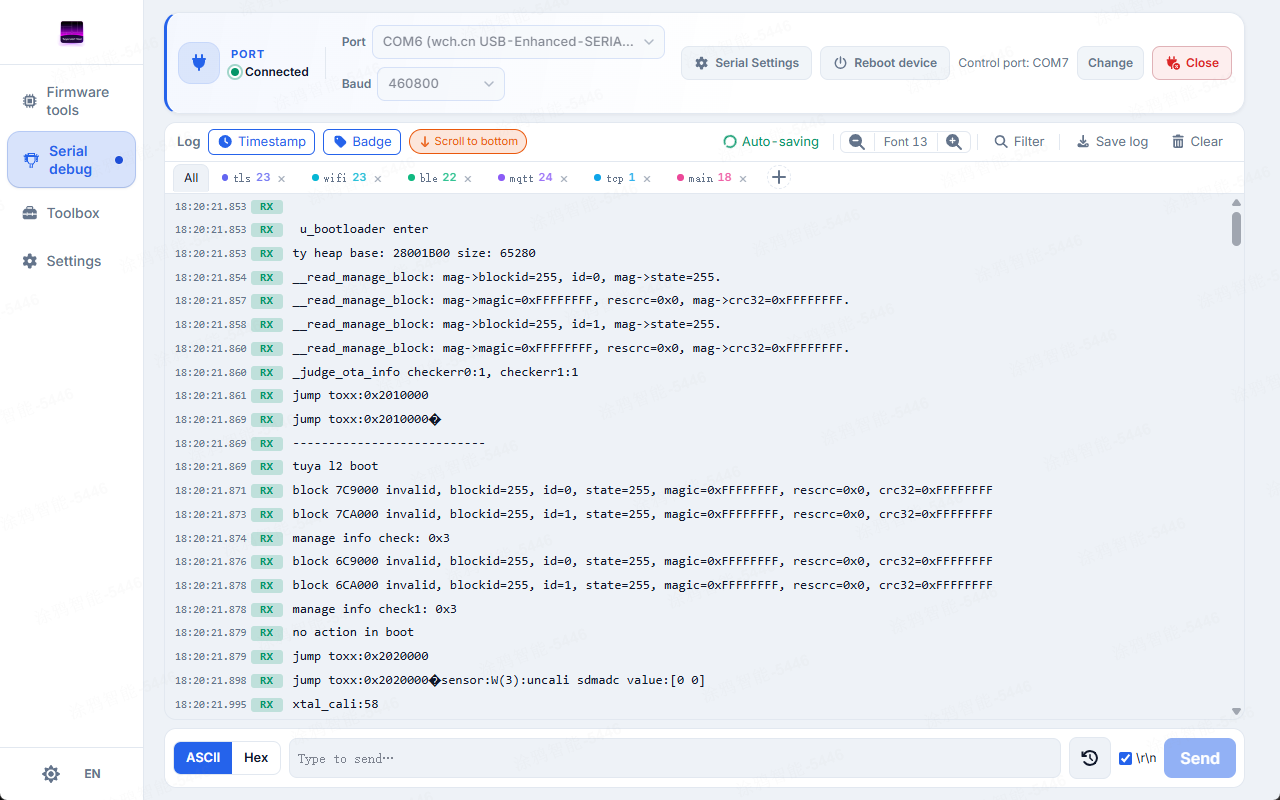Viewport: 1280px width, 800px height.
Task: Click the Send button
Action: [x=1200, y=758]
